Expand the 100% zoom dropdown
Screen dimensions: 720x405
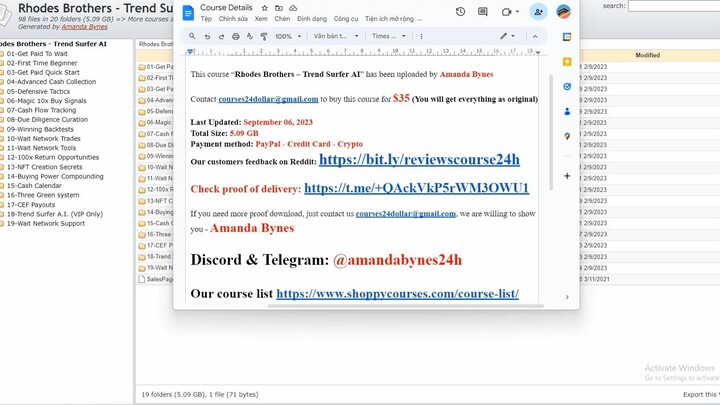click(x=287, y=36)
